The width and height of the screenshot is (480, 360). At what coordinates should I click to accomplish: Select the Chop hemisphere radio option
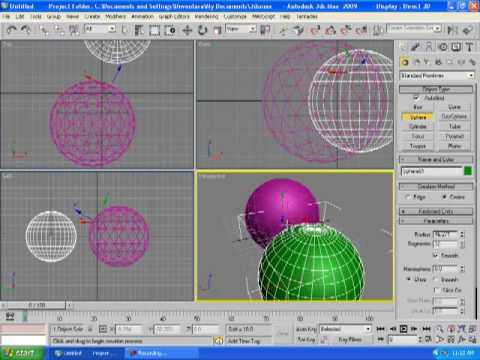408,279
